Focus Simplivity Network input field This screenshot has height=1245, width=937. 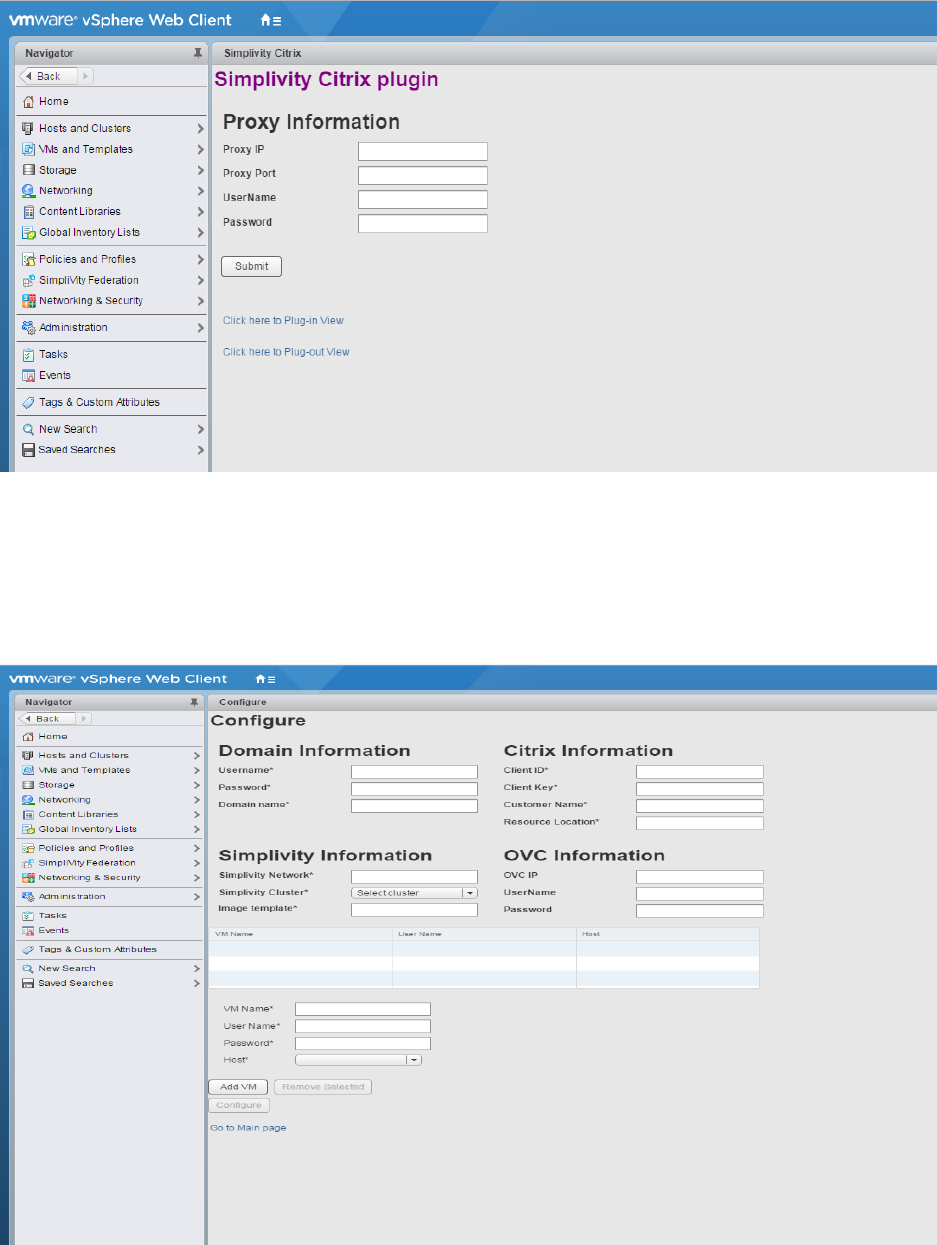coord(414,876)
